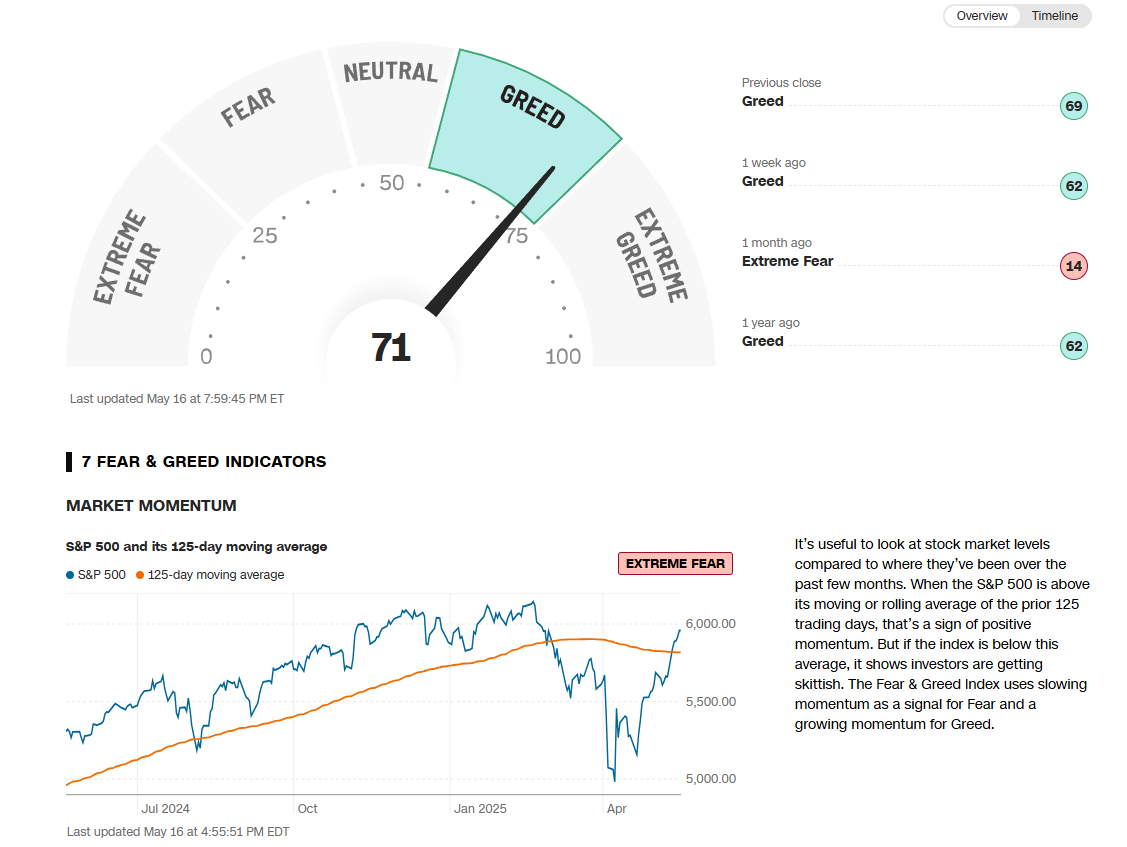Click the 1 week ago score badge

click(1073, 186)
